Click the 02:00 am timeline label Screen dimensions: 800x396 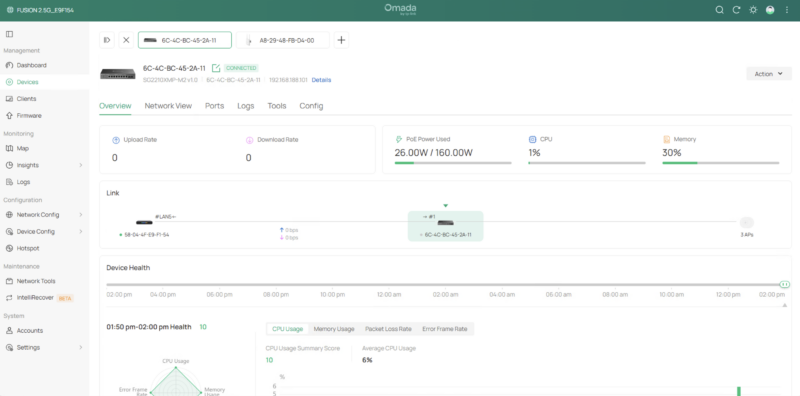[445, 295]
